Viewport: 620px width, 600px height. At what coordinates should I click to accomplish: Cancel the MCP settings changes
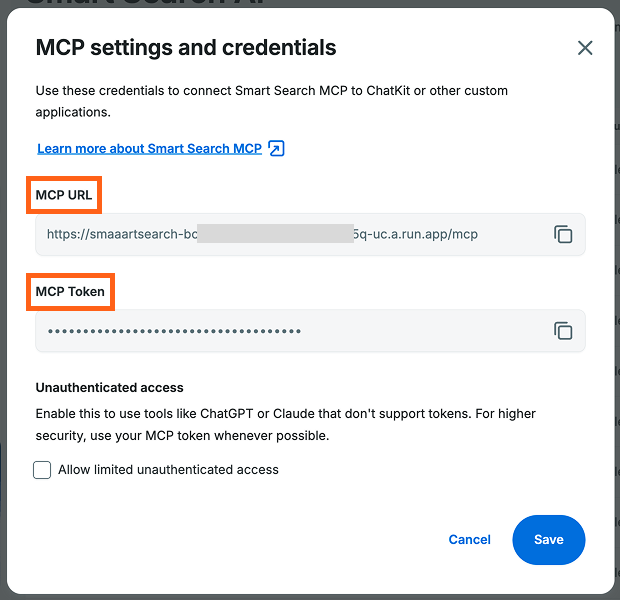click(469, 539)
